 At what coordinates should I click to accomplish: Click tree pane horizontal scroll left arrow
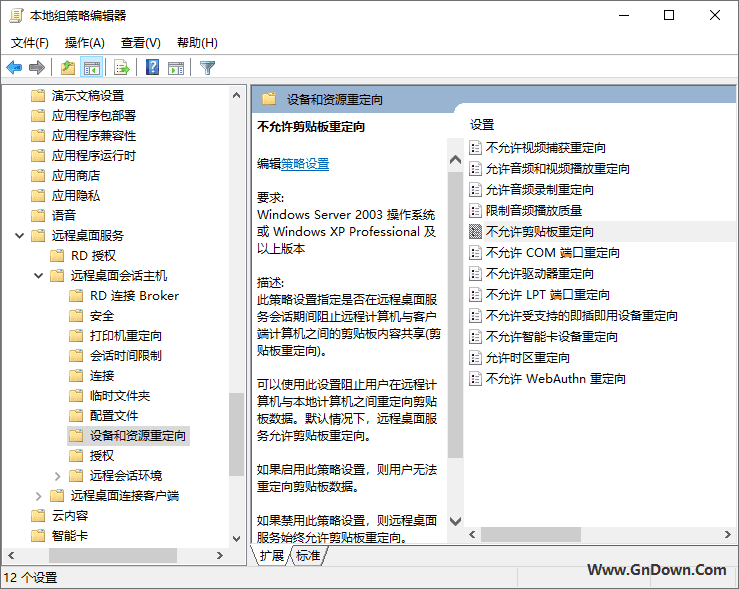(x=11, y=556)
